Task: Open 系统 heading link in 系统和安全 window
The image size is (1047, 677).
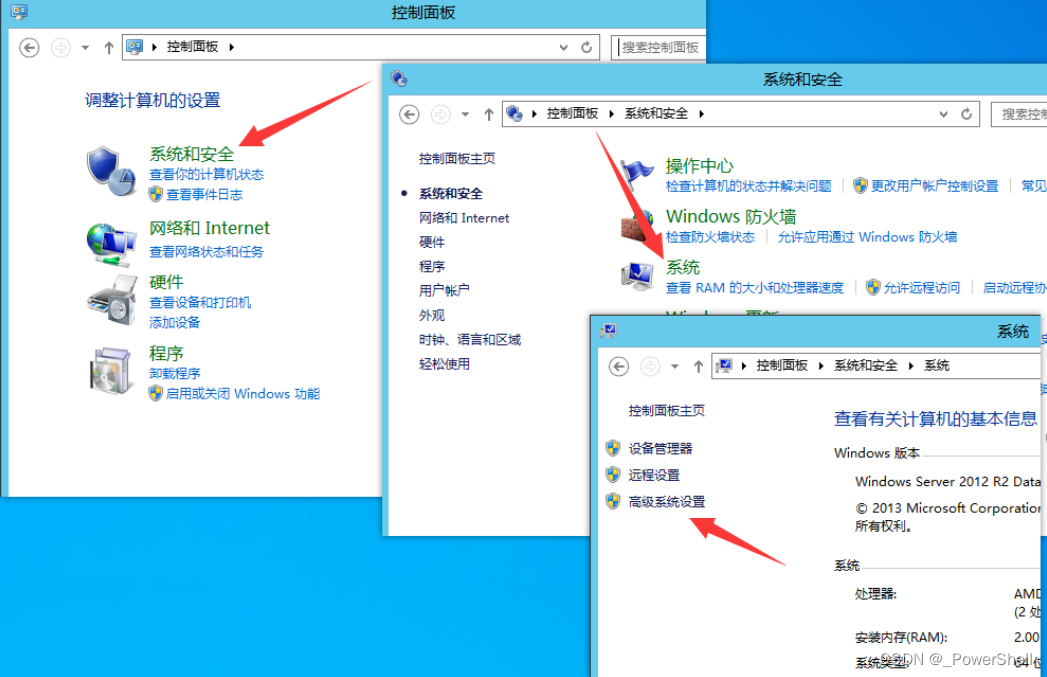Action: click(682, 267)
